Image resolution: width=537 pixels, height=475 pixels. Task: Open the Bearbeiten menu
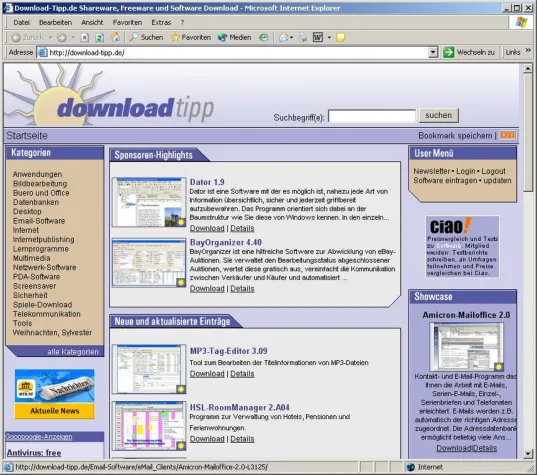tap(55, 23)
